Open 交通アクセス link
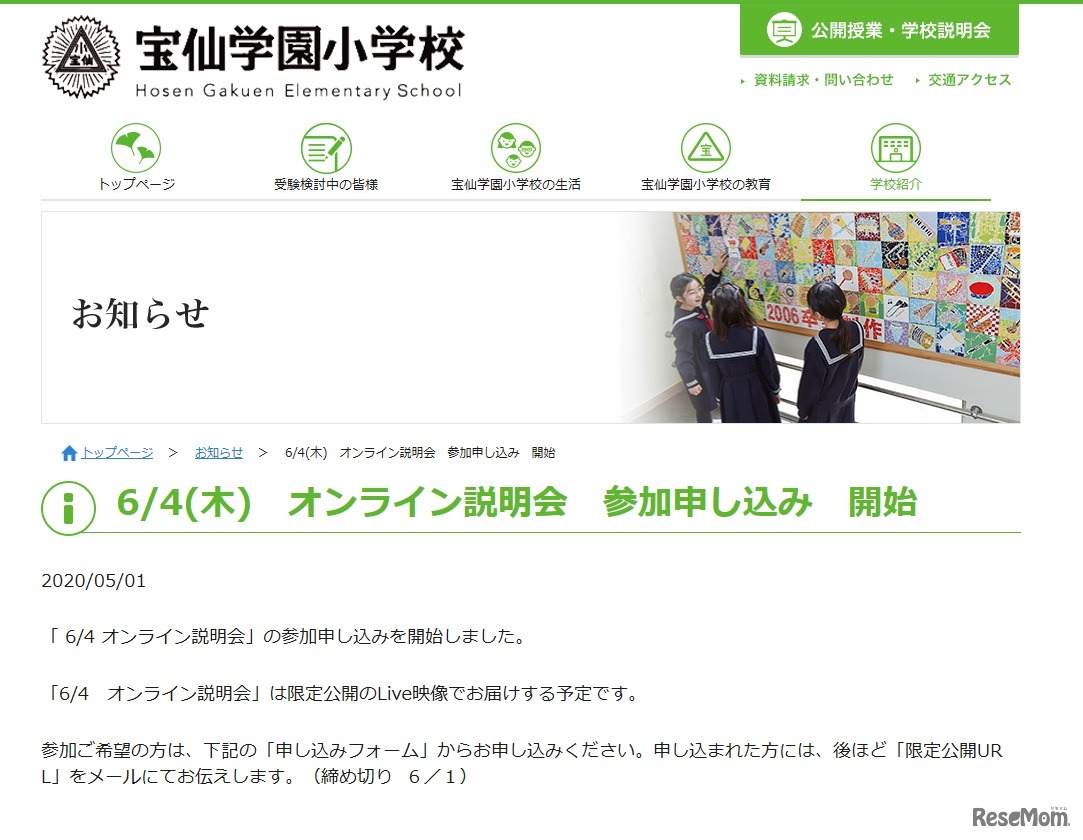Image resolution: width=1083 pixels, height=840 pixels. [x=969, y=80]
